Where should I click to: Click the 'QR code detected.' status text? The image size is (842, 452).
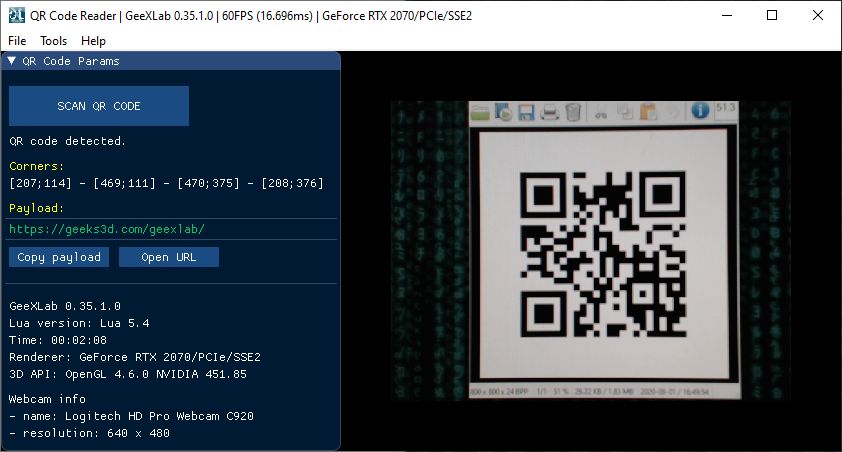(67, 141)
